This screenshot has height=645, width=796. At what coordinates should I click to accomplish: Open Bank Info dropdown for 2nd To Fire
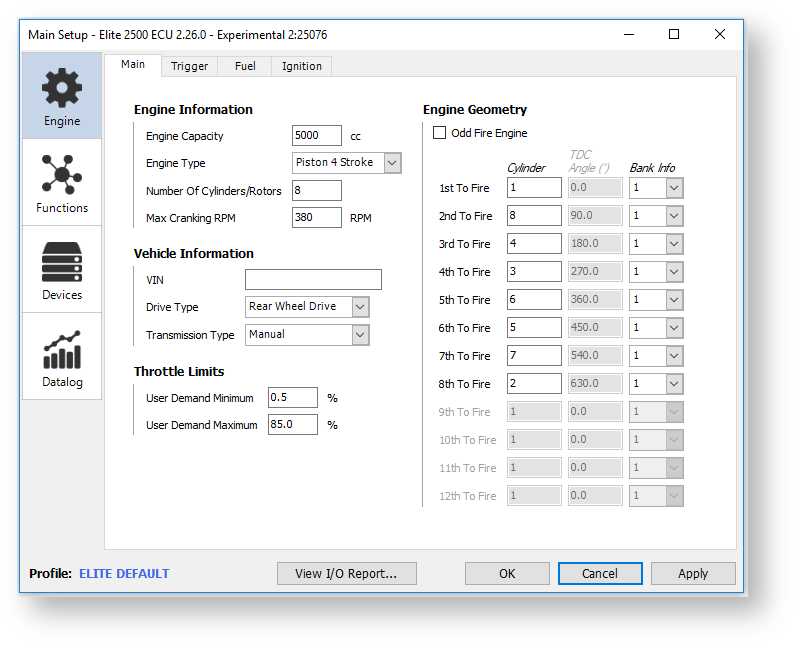click(x=656, y=216)
